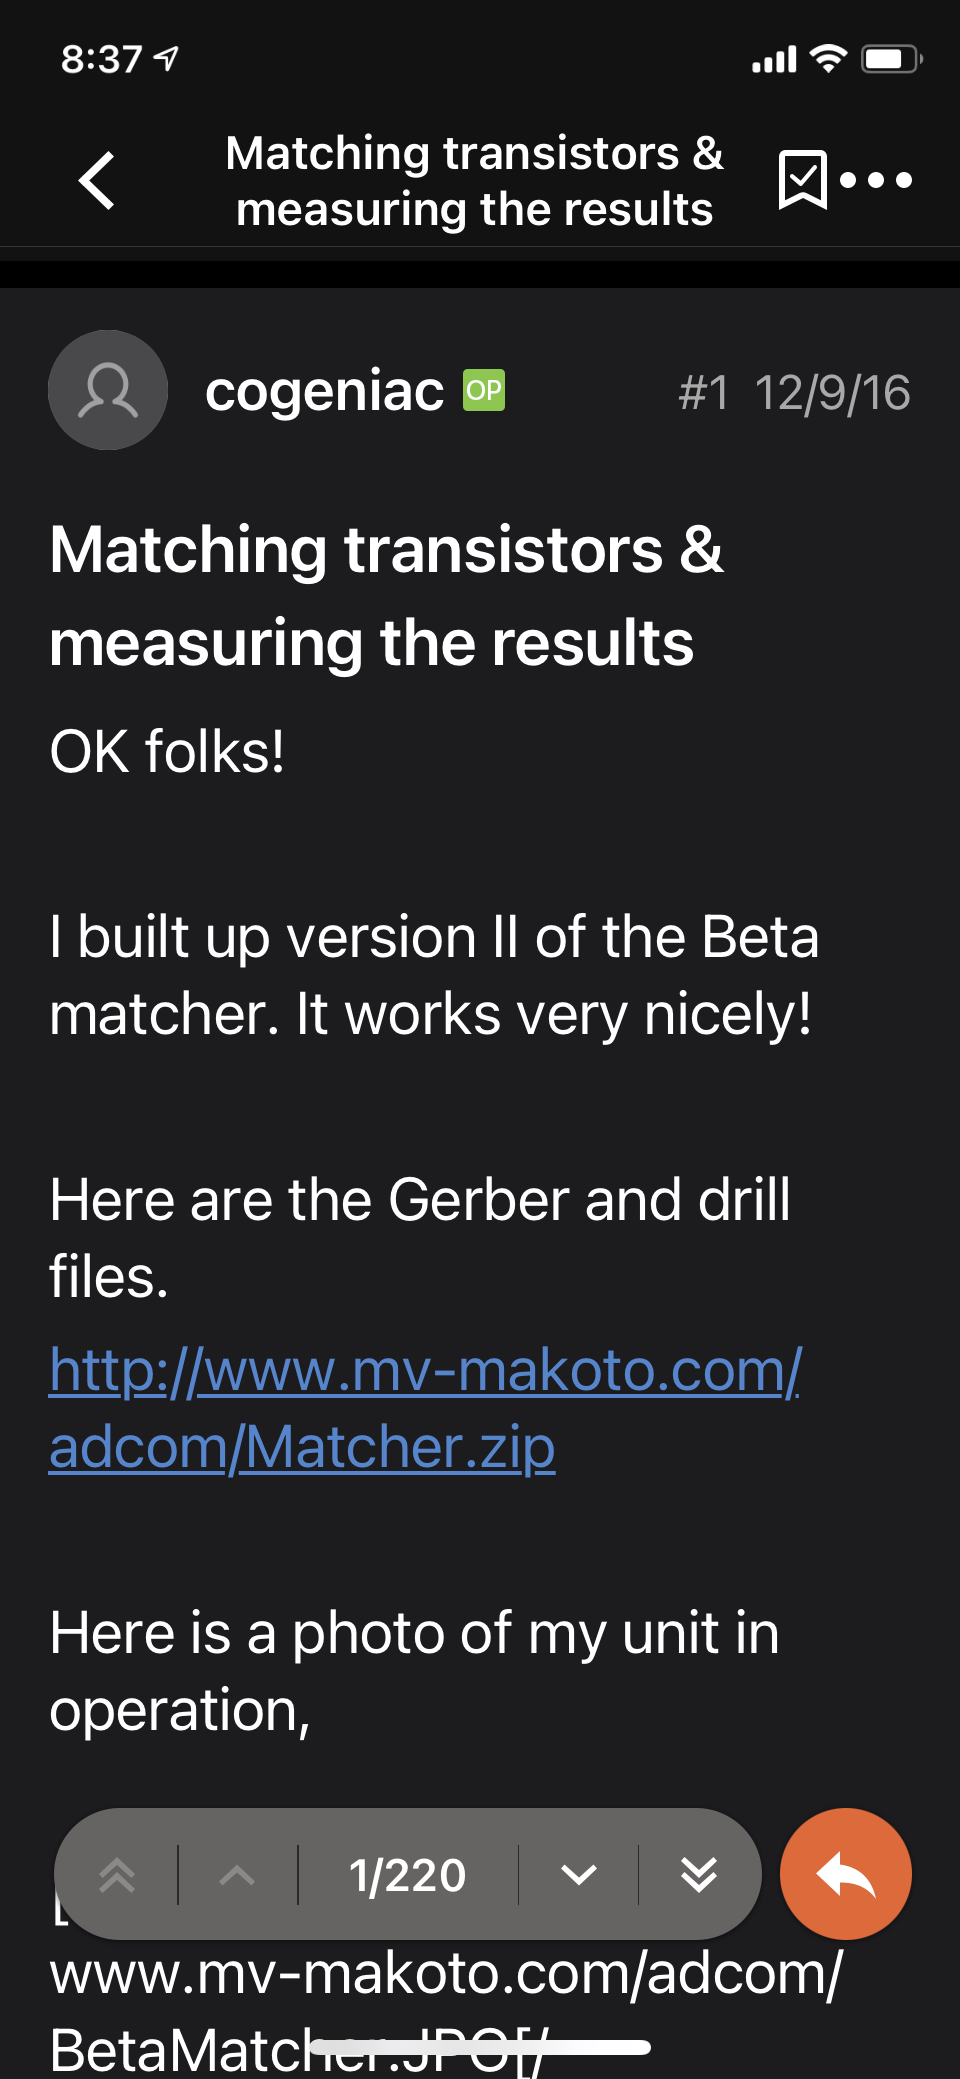The image size is (960, 2079).
Task: Tap the thread title in header bar
Action: point(474,181)
